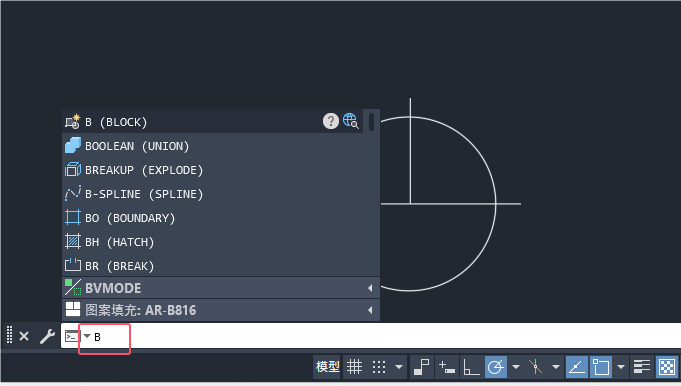Choose BREAKUP (EXPLODE) suggestion
This screenshot has width=681, height=386.
click(x=221, y=170)
